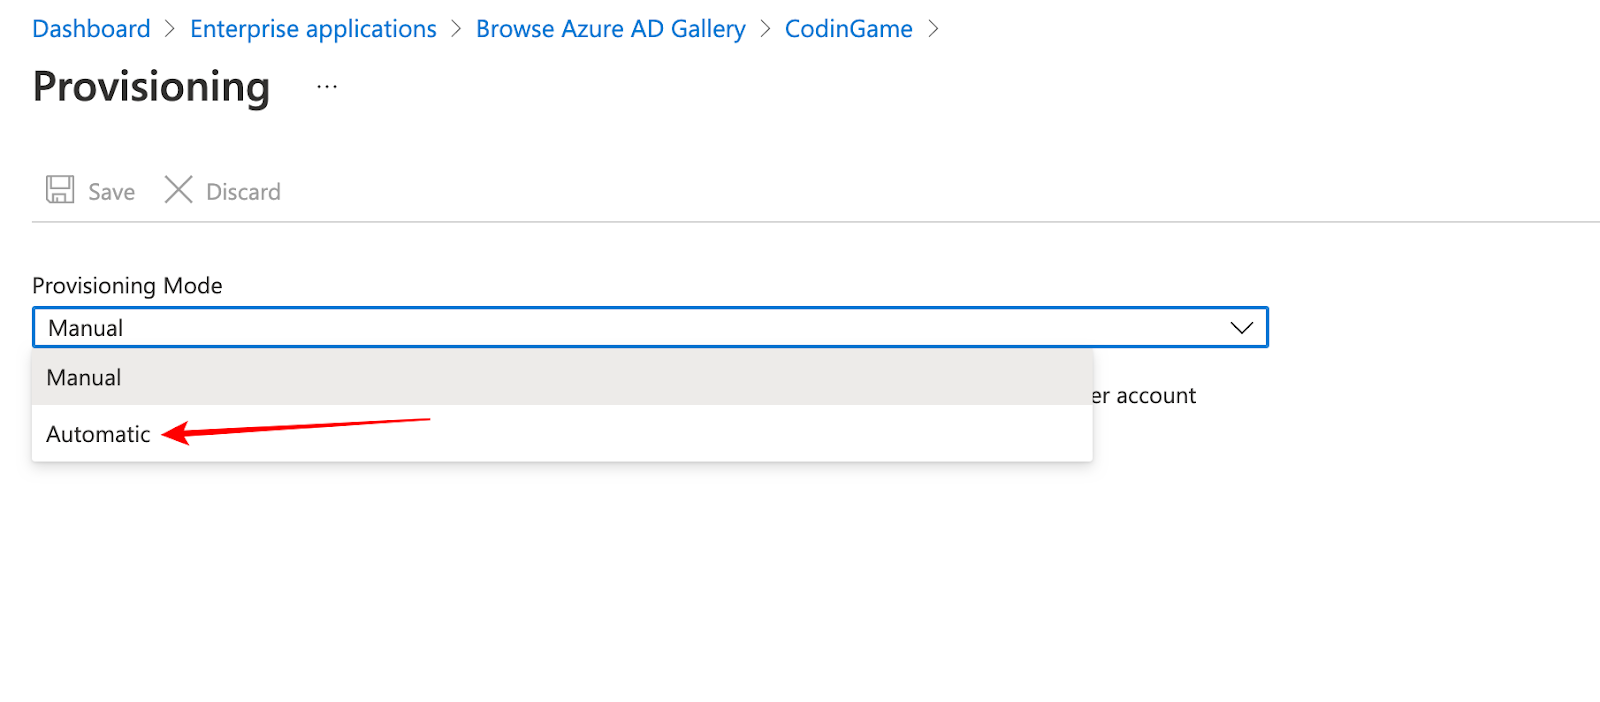Navigate to Browse Azure AD Gallery
The image size is (1600, 702).
click(x=610, y=29)
